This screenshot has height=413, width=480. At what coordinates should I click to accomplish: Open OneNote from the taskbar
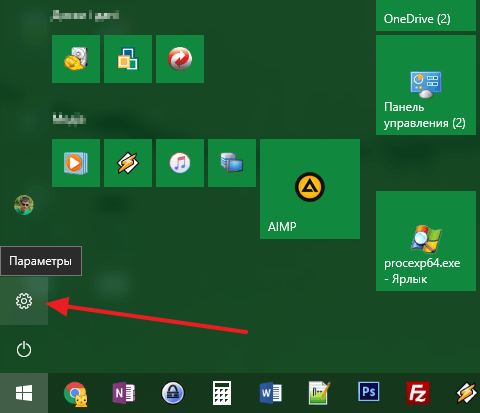[x=124, y=393]
